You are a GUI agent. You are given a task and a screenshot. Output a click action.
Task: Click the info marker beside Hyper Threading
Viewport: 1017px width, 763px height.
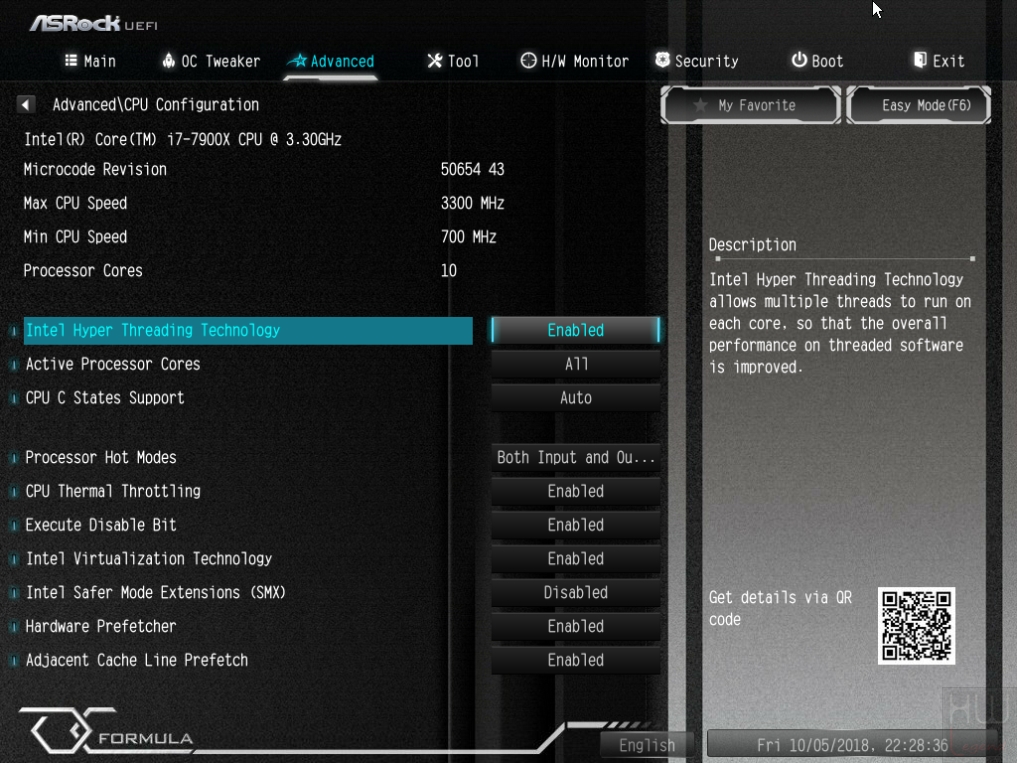click(x=13, y=331)
